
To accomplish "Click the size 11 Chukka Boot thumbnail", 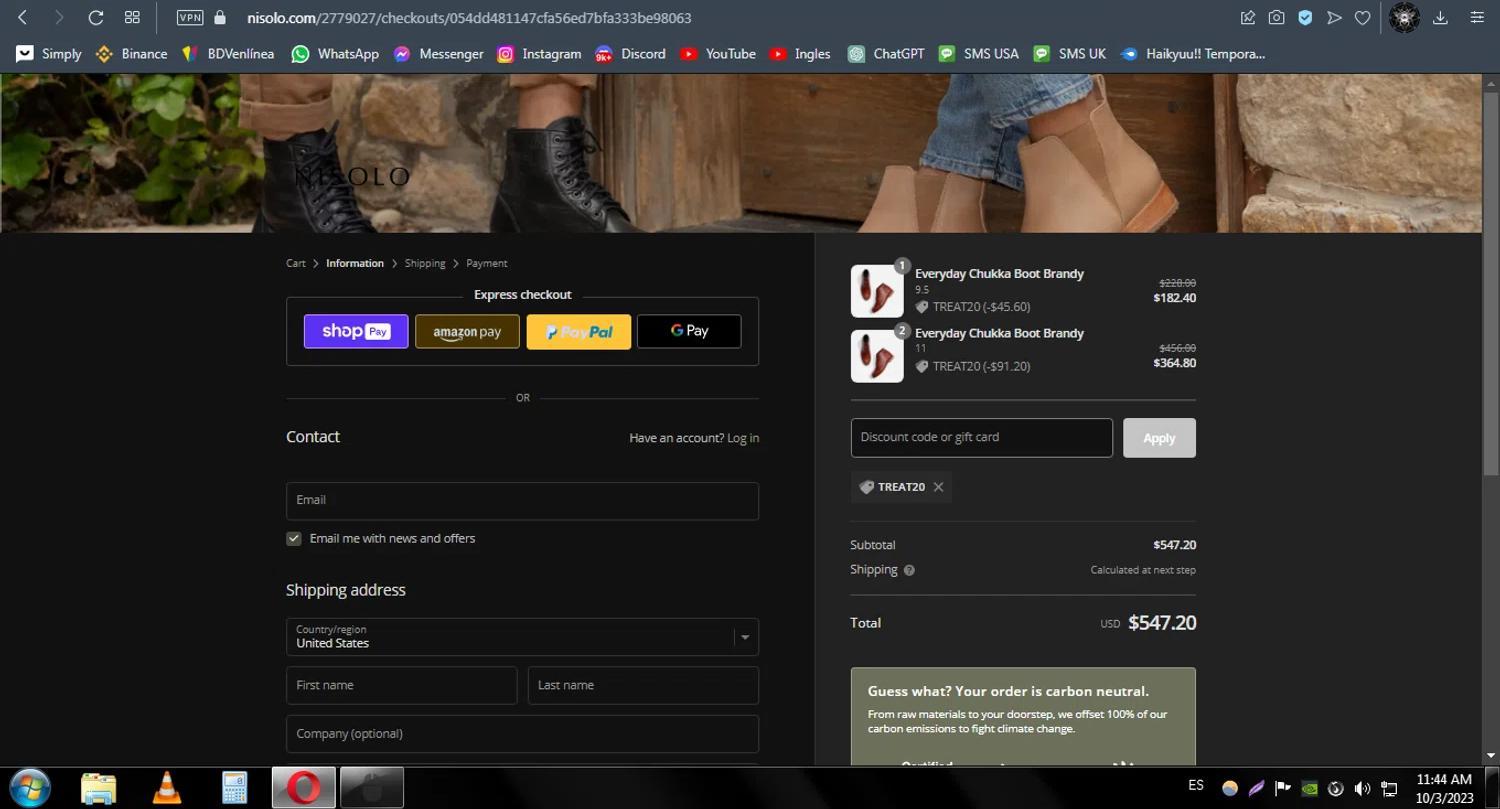I will point(877,356).
